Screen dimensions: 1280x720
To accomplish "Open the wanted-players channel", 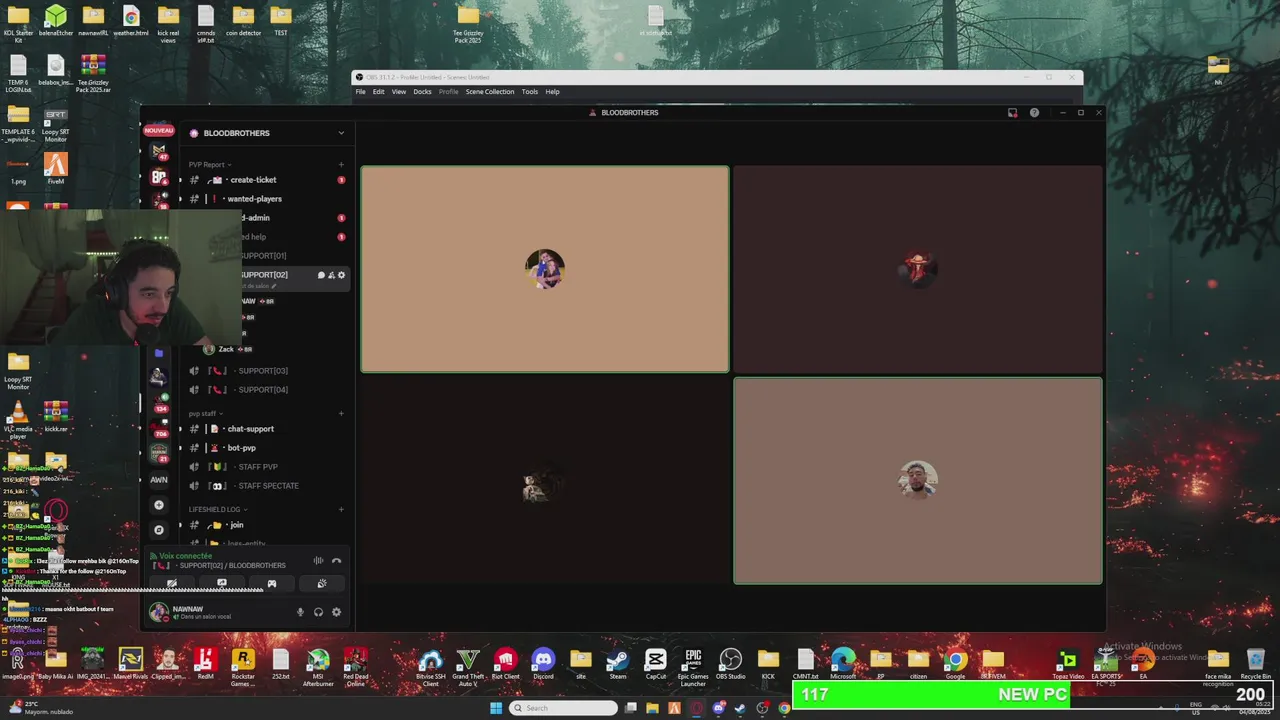I will (x=267, y=199).
